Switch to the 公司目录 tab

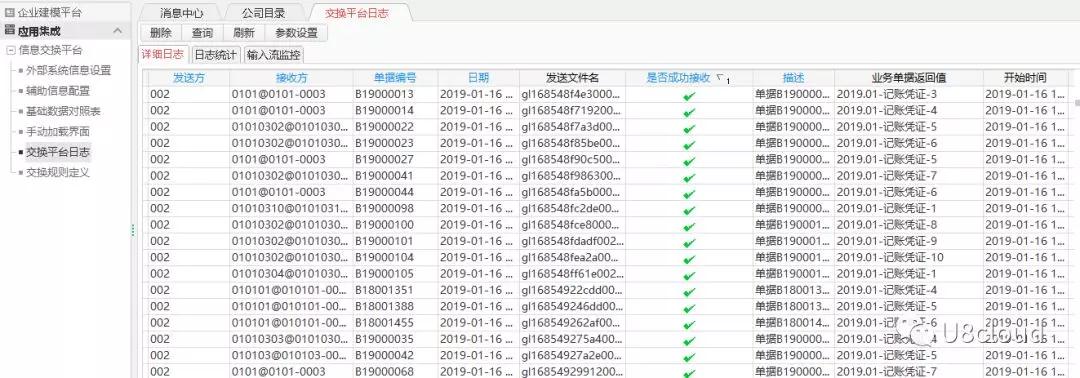(x=264, y=12)
